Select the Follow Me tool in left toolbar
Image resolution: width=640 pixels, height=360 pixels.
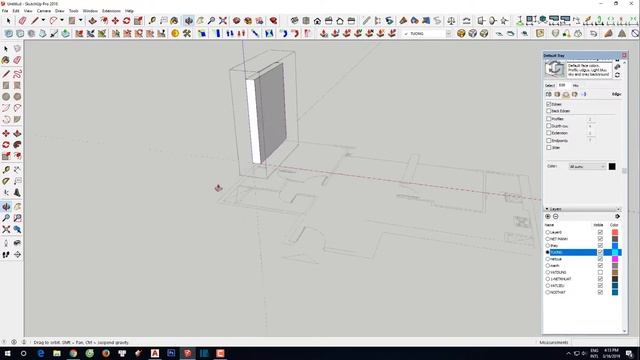pos(17,145)
